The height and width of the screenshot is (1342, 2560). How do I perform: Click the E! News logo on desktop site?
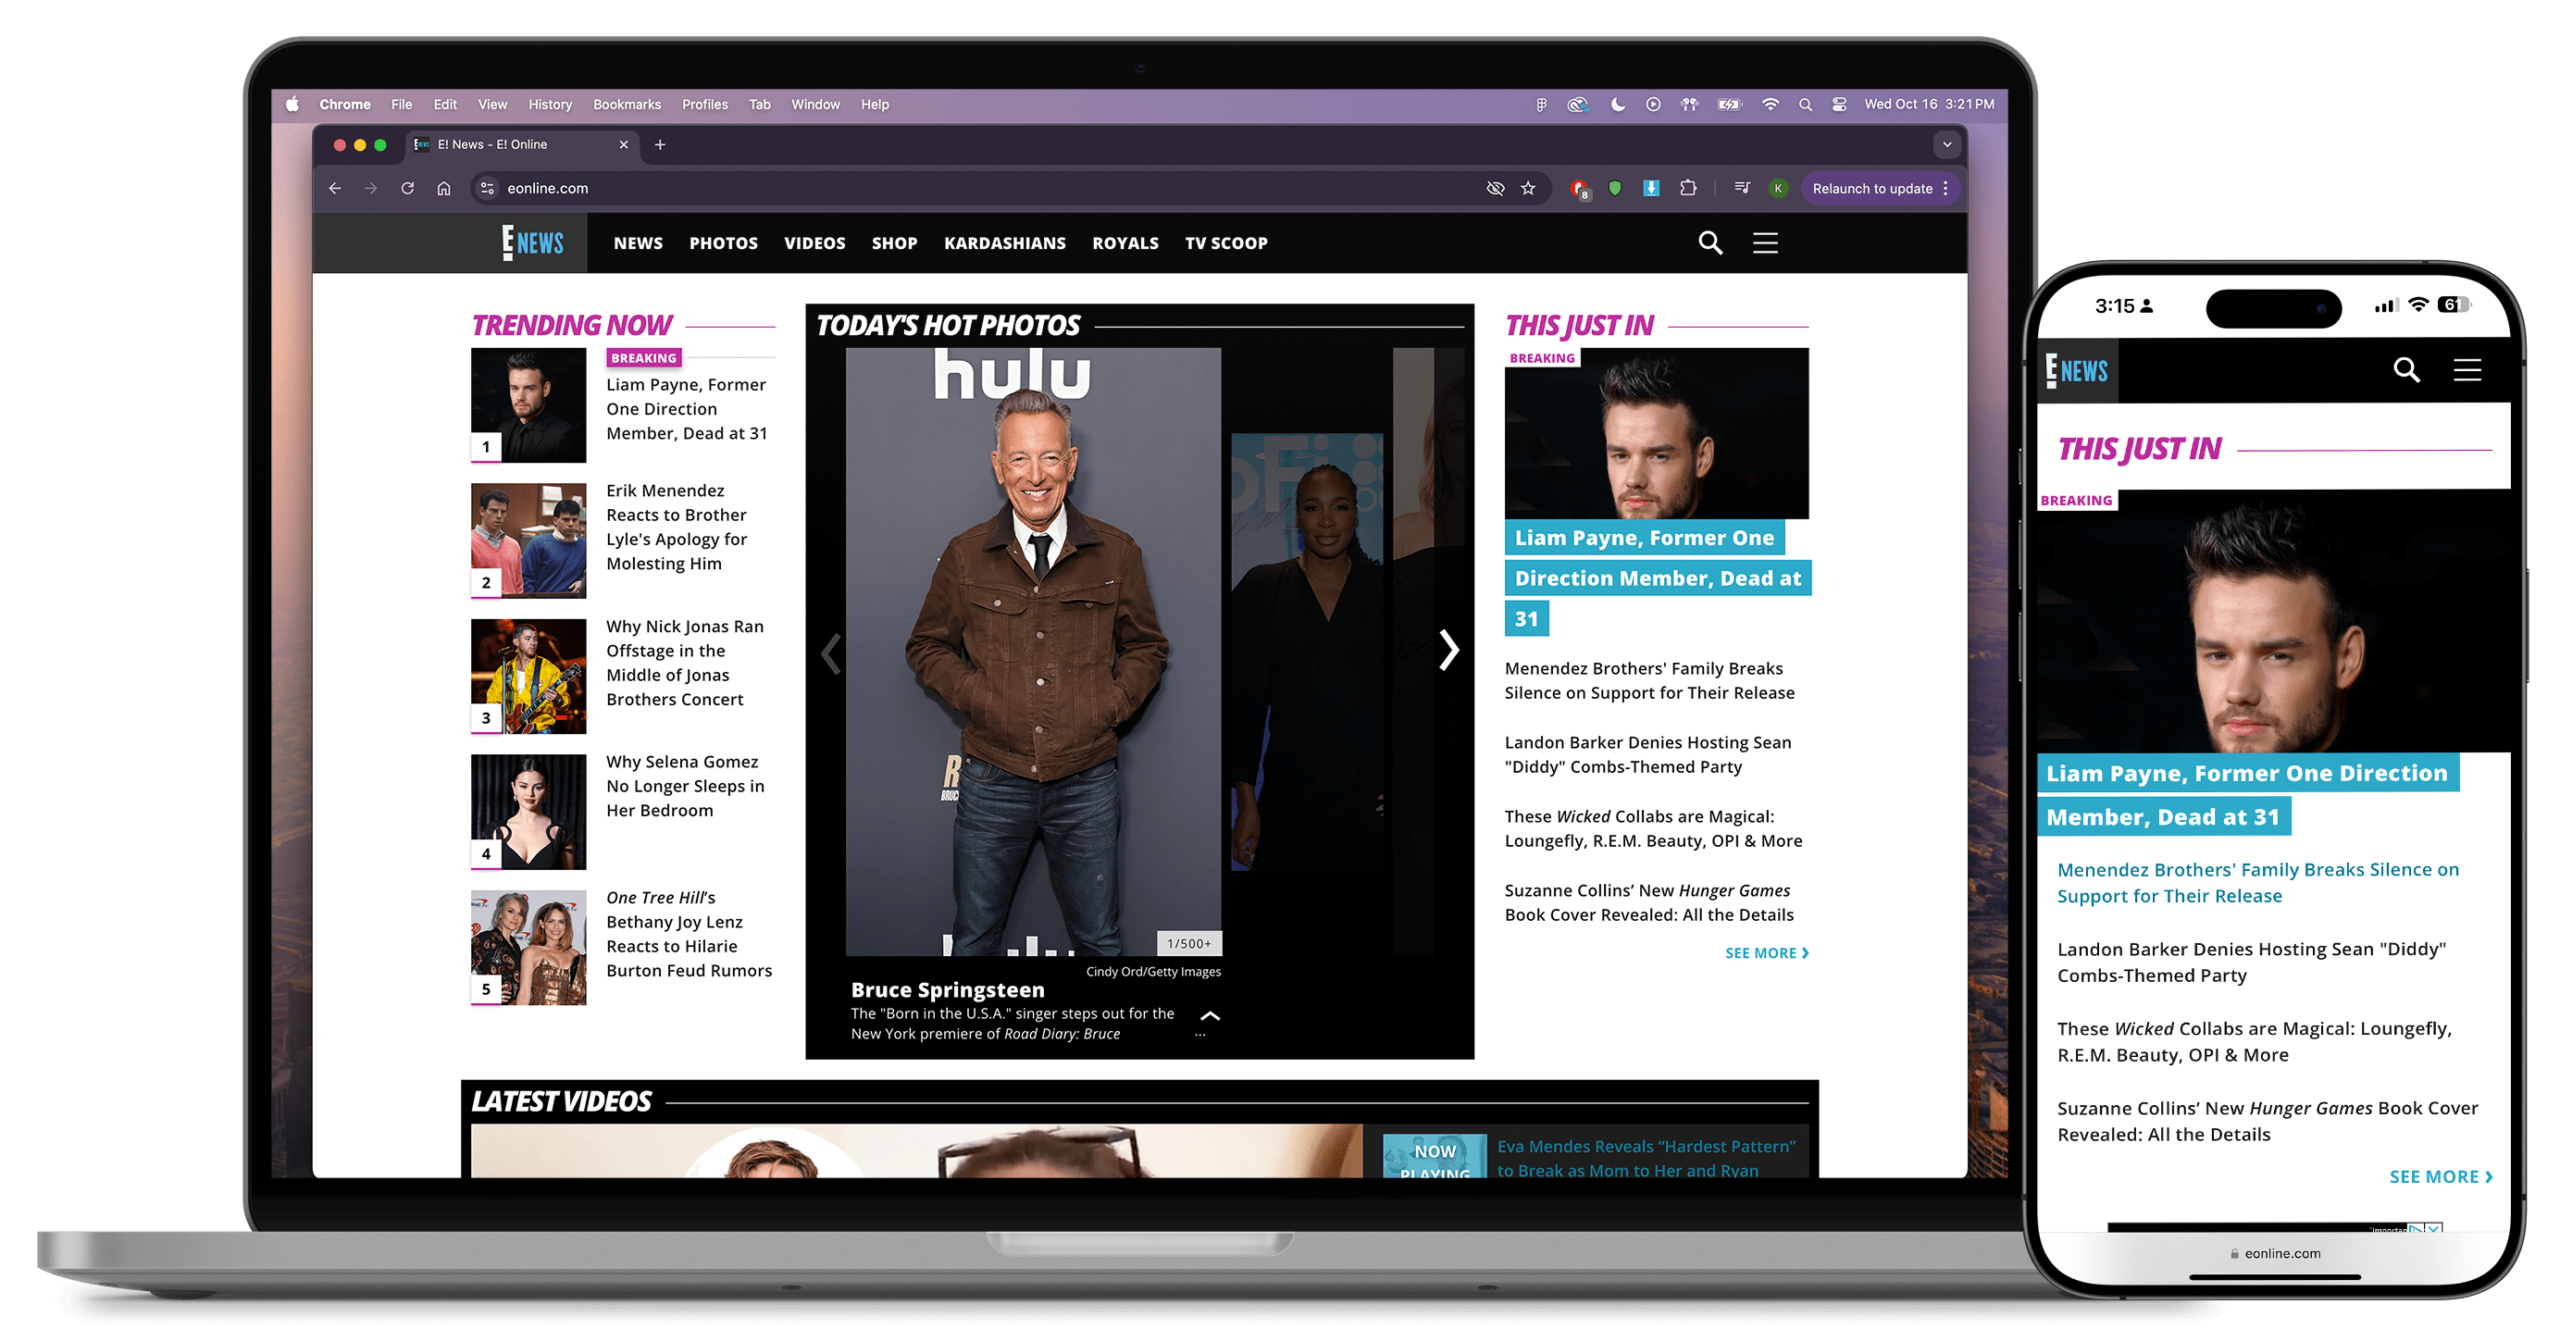533,242
